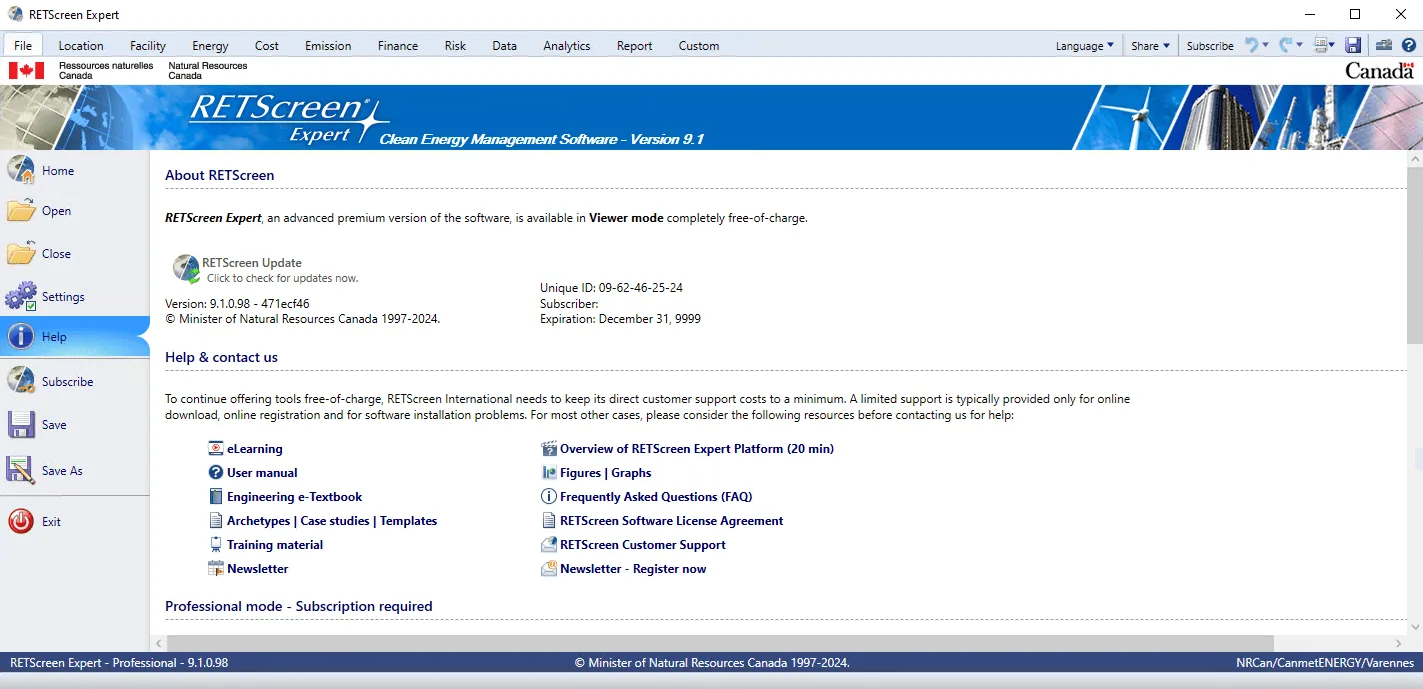1423x689 pixels.
Task: Open Settings with the gears icon
Action: (x=21, y=297)
